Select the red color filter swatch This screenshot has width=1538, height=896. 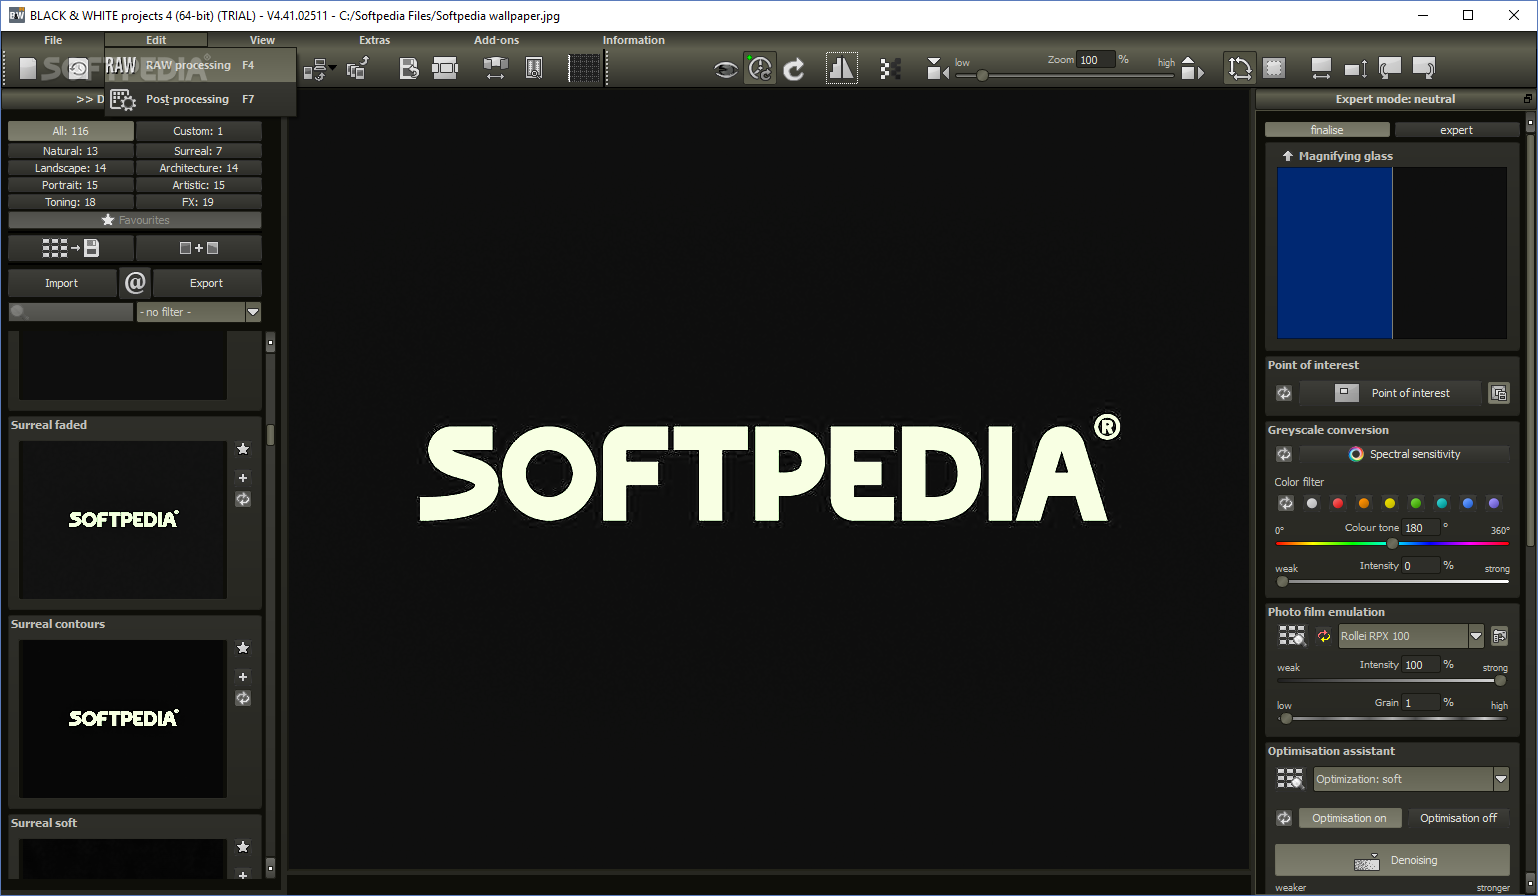1338,503
